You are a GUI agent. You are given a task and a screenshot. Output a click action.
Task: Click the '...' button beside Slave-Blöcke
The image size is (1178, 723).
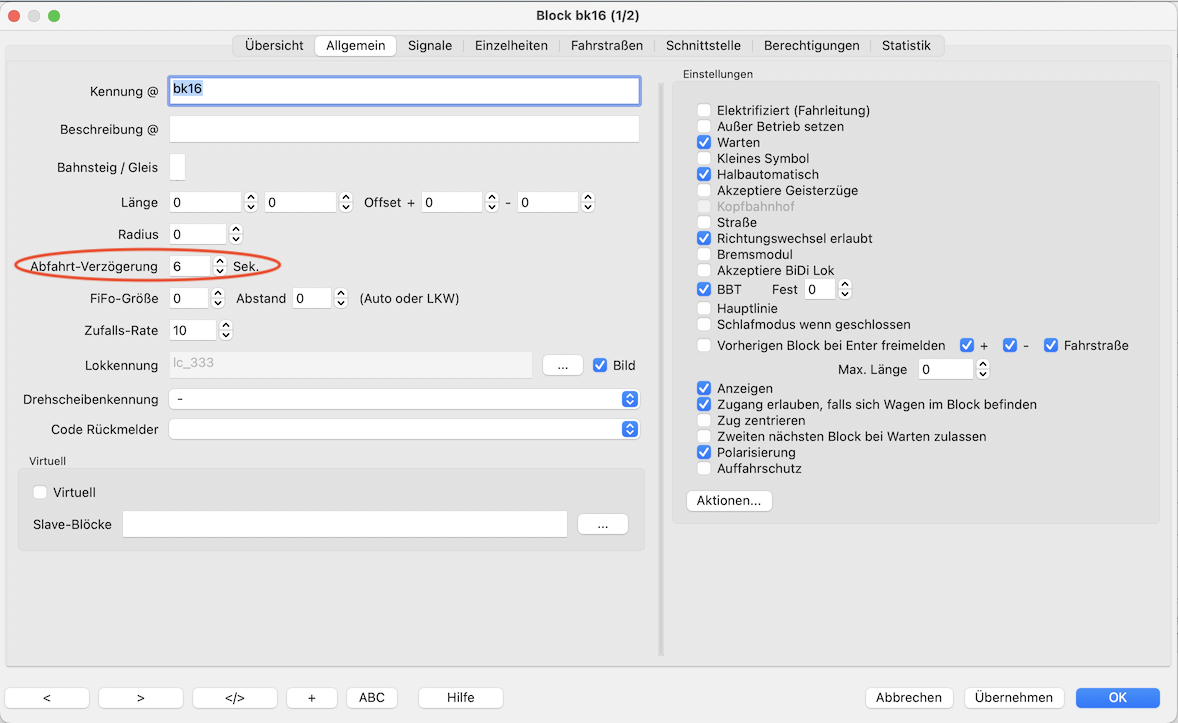601,525
